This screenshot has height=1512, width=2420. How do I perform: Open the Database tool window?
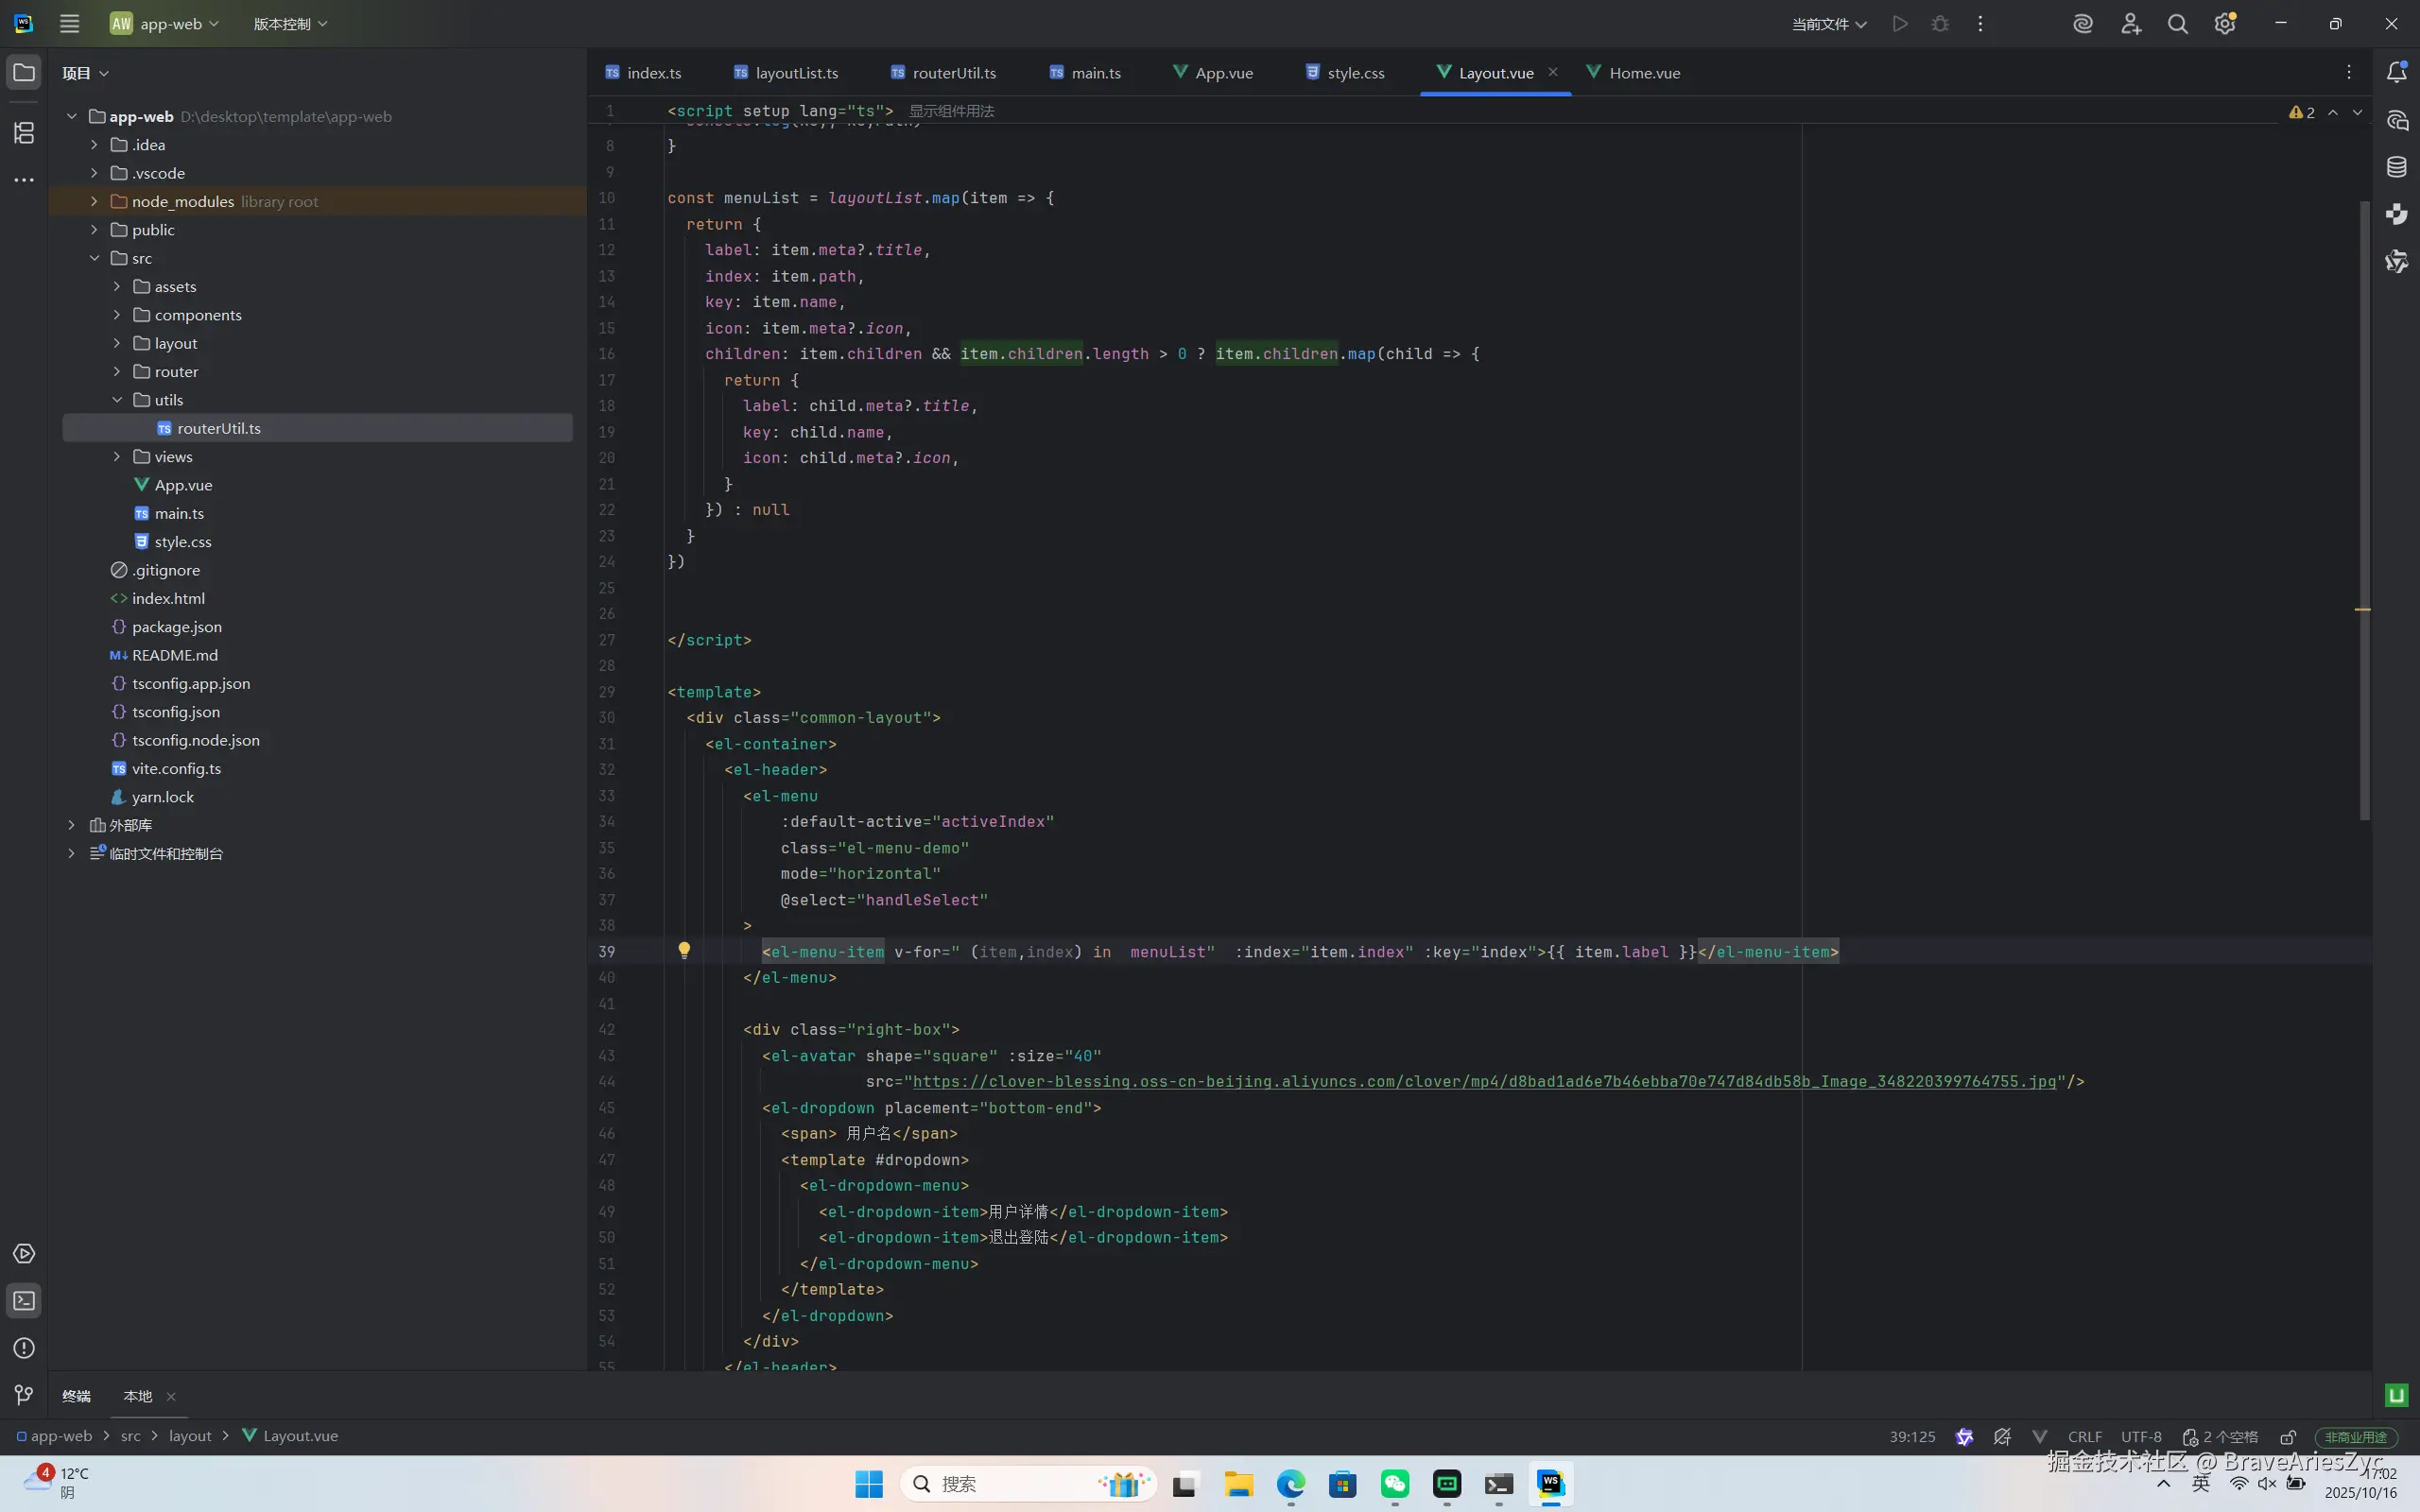[2397, 167]
